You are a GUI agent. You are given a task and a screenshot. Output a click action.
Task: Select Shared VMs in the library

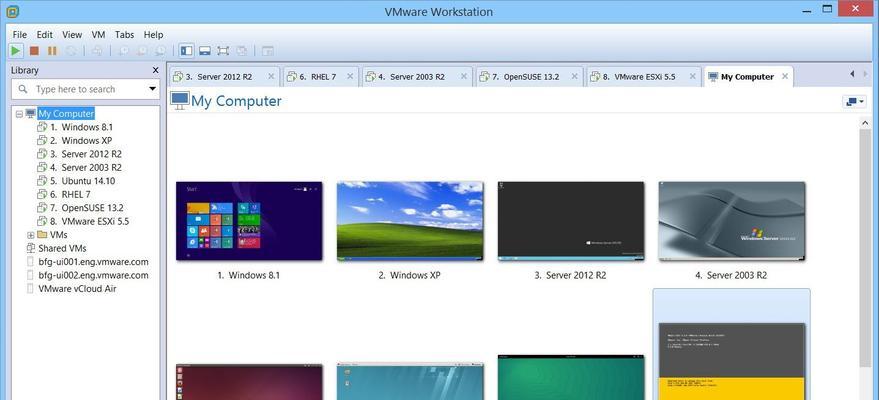(x=56, y=248)
